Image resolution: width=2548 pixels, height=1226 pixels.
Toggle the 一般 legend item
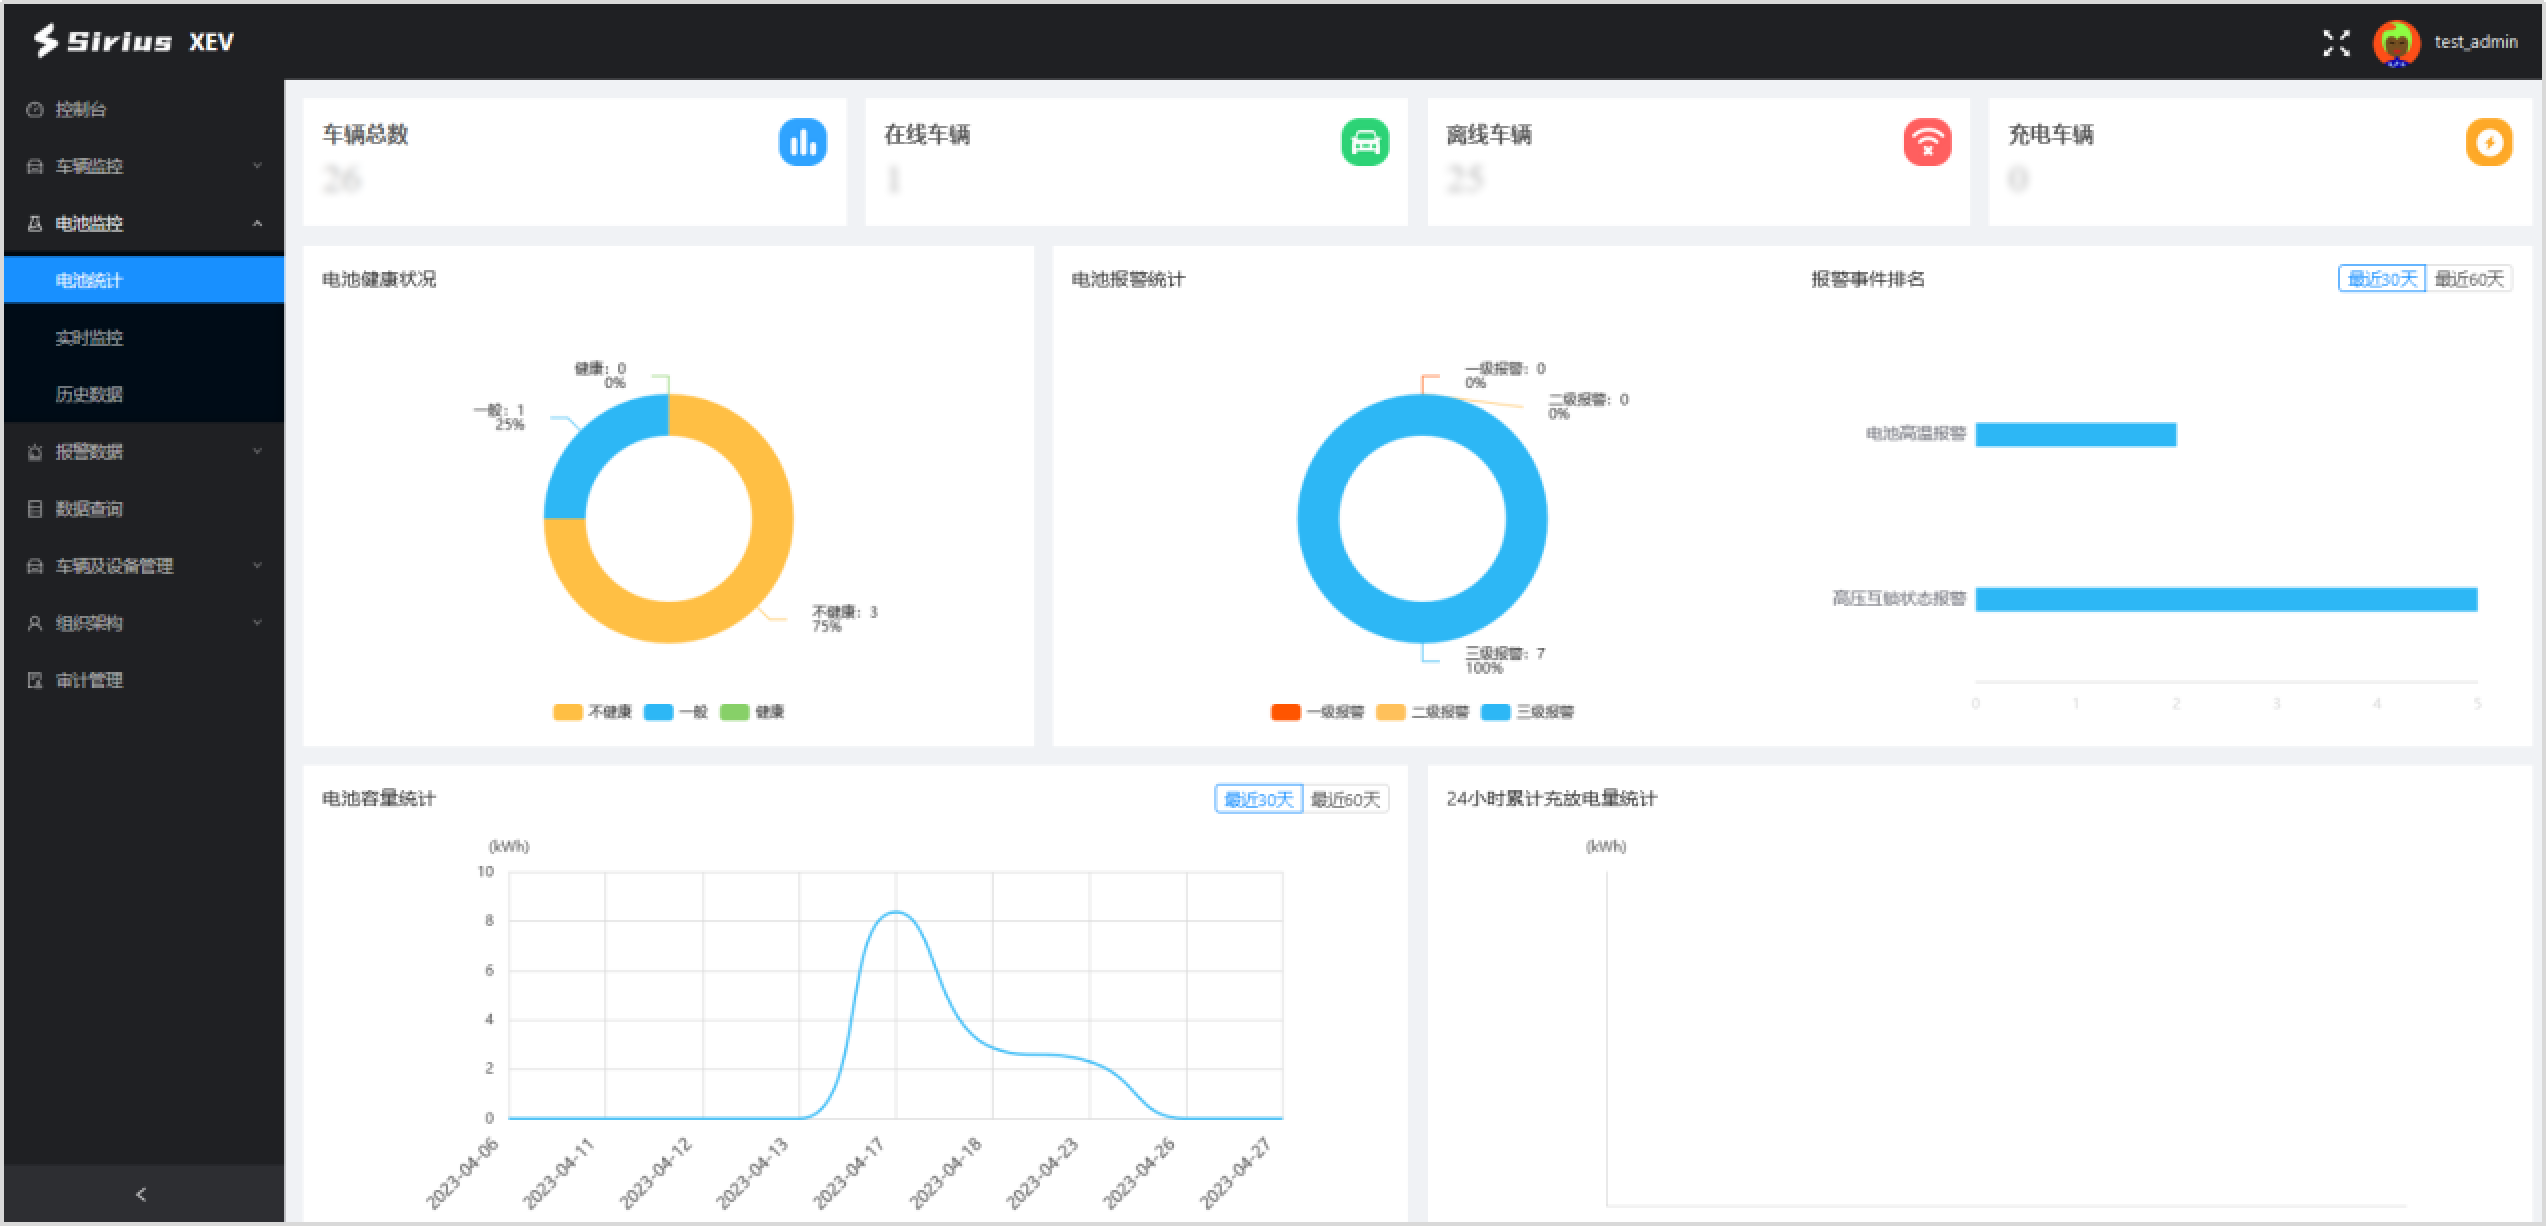click(676, 712)
